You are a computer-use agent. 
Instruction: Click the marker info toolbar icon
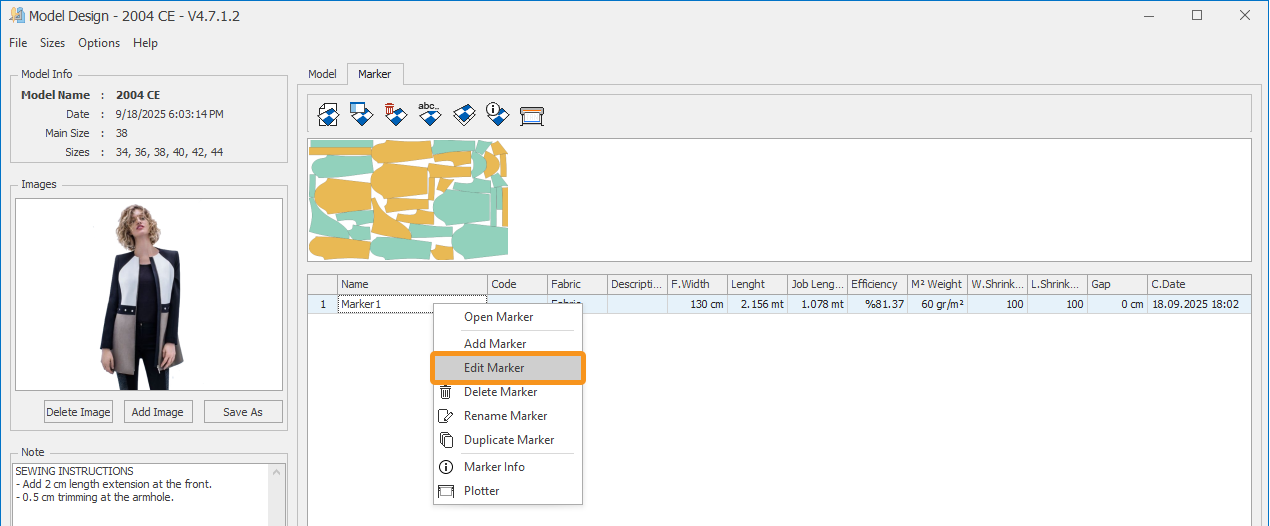click(497, 114)
